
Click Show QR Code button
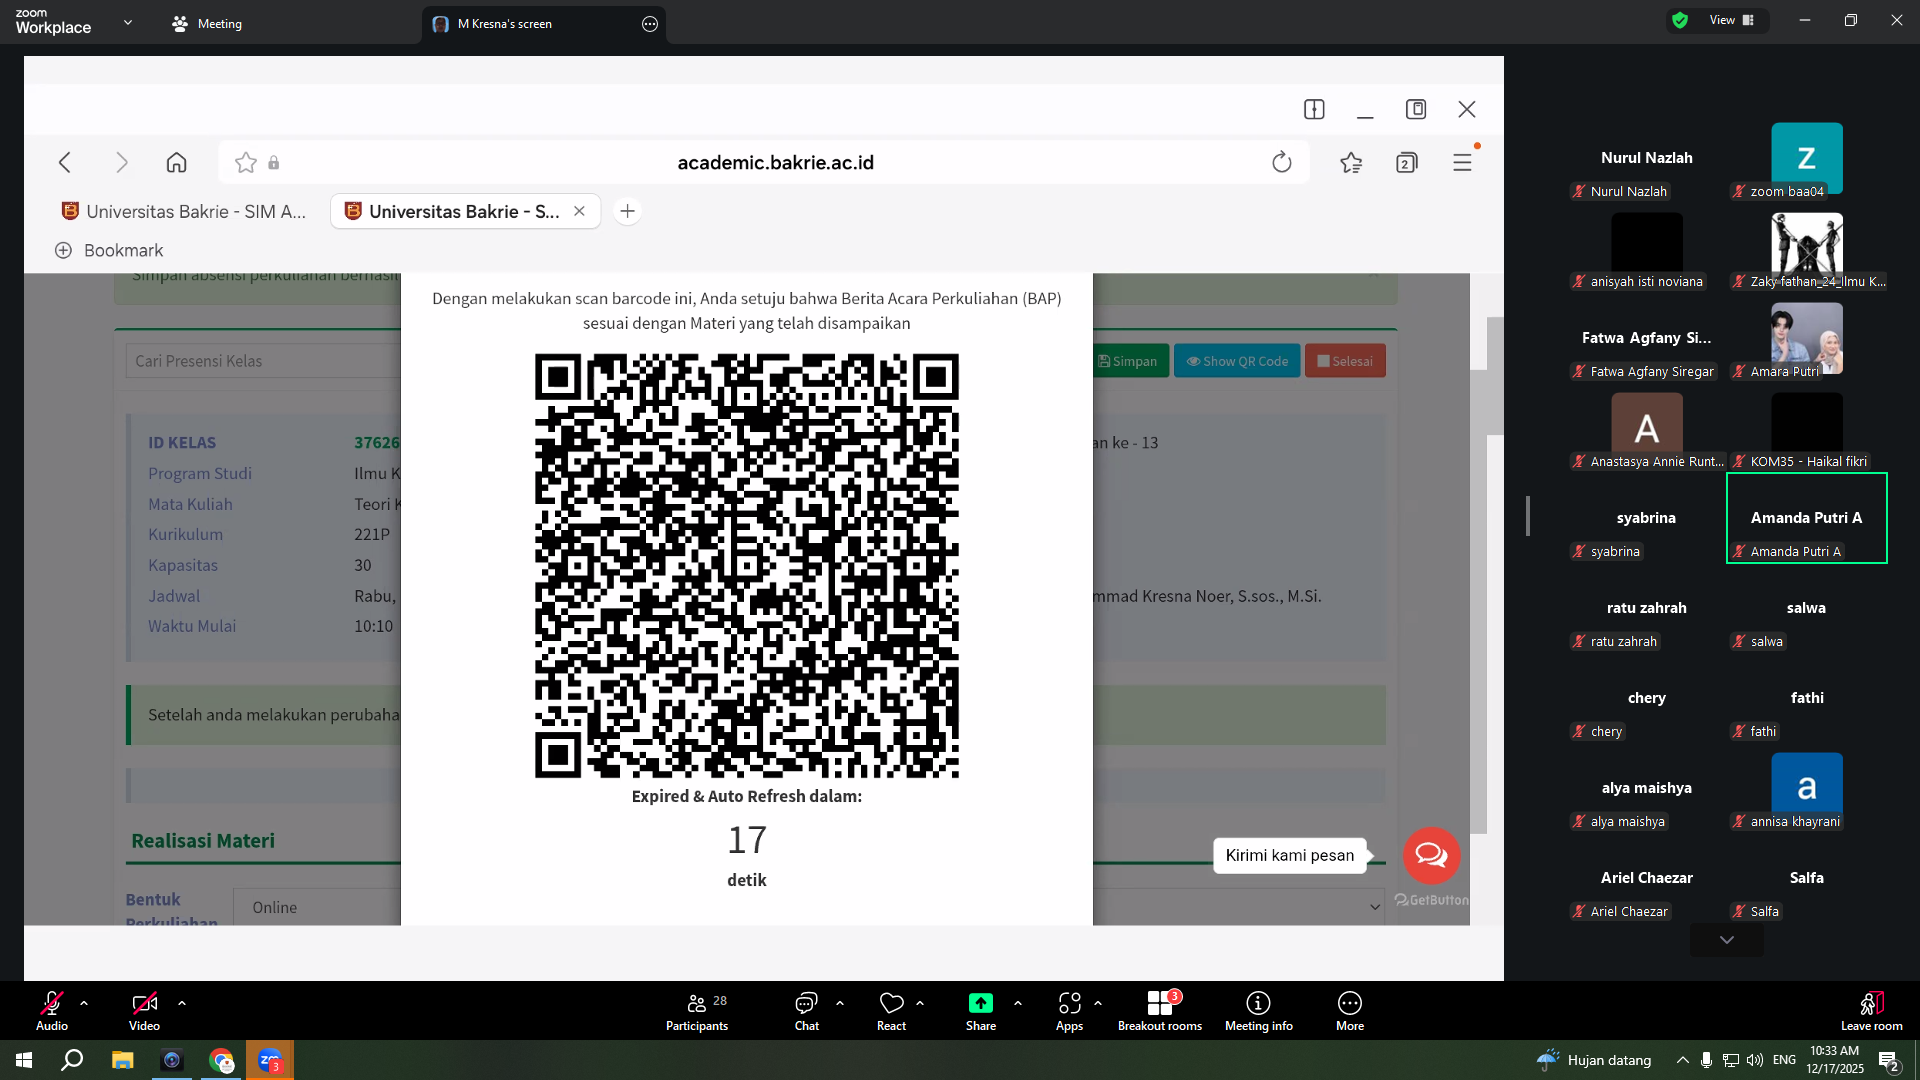coord(1237,361)
